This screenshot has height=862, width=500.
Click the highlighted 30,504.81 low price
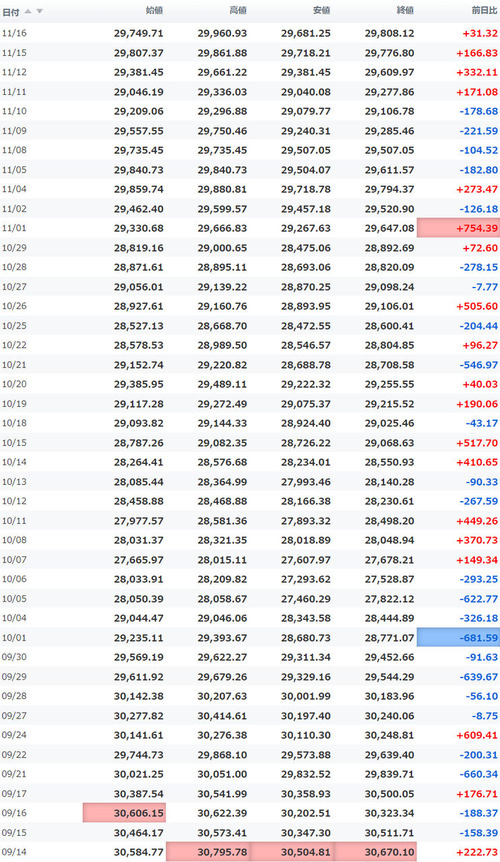[x=292, y=852]
